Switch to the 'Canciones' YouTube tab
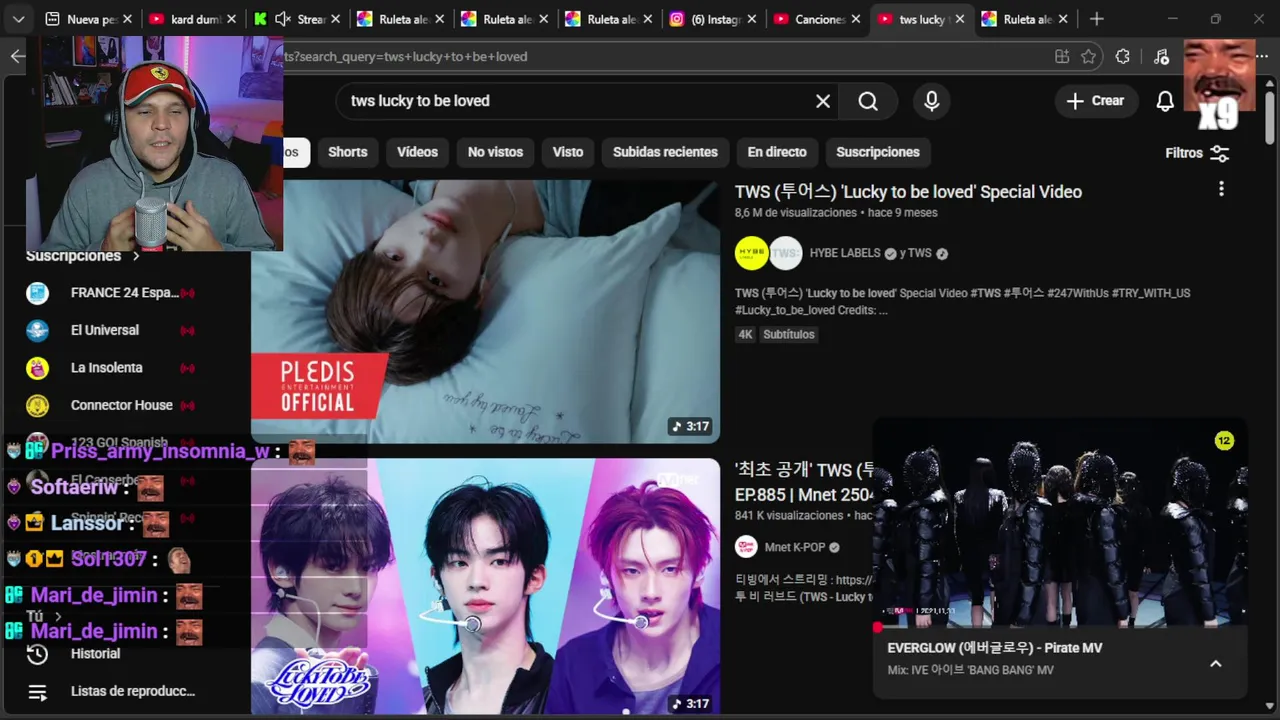This screenshot has width=1280, height=720. (816, 19)
